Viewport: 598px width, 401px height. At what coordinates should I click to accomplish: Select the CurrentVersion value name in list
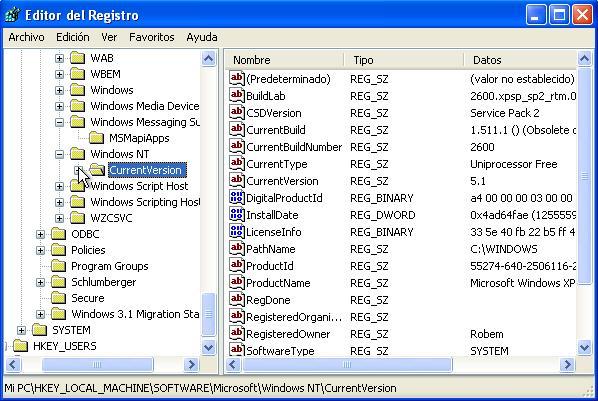pos(282,181)
